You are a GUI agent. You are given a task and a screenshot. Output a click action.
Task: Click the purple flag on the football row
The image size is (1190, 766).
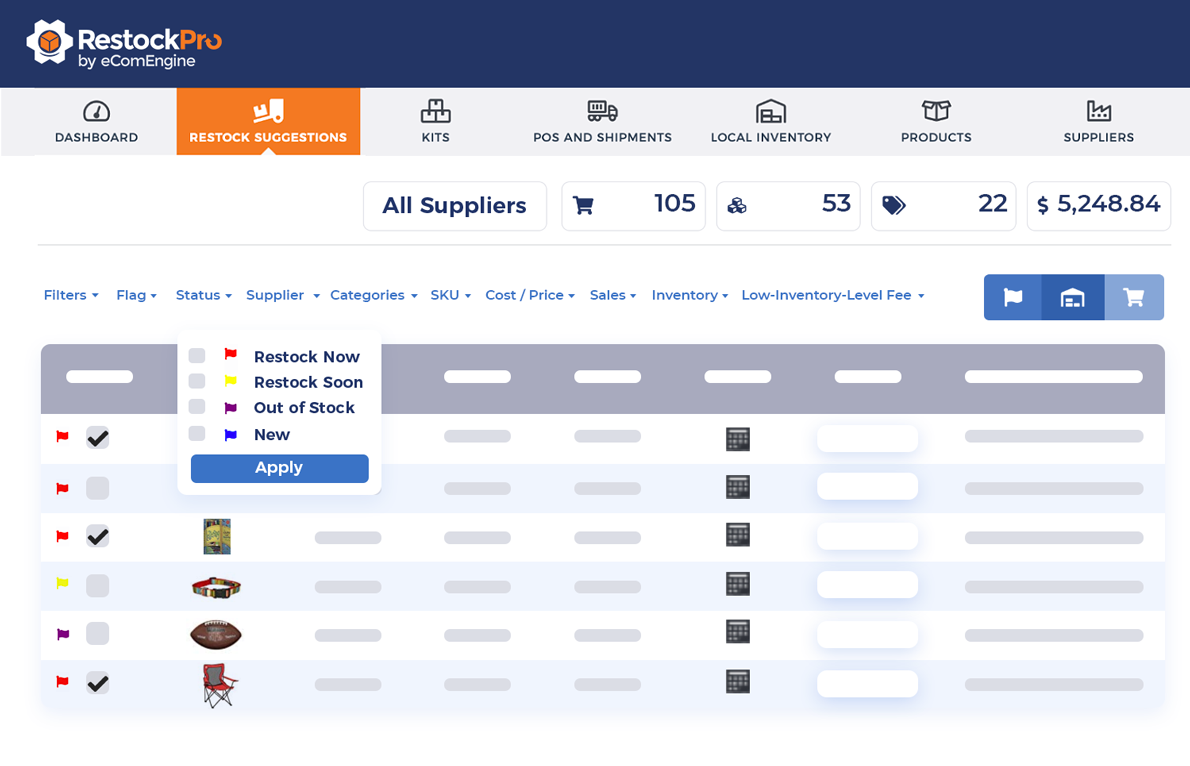61,633
